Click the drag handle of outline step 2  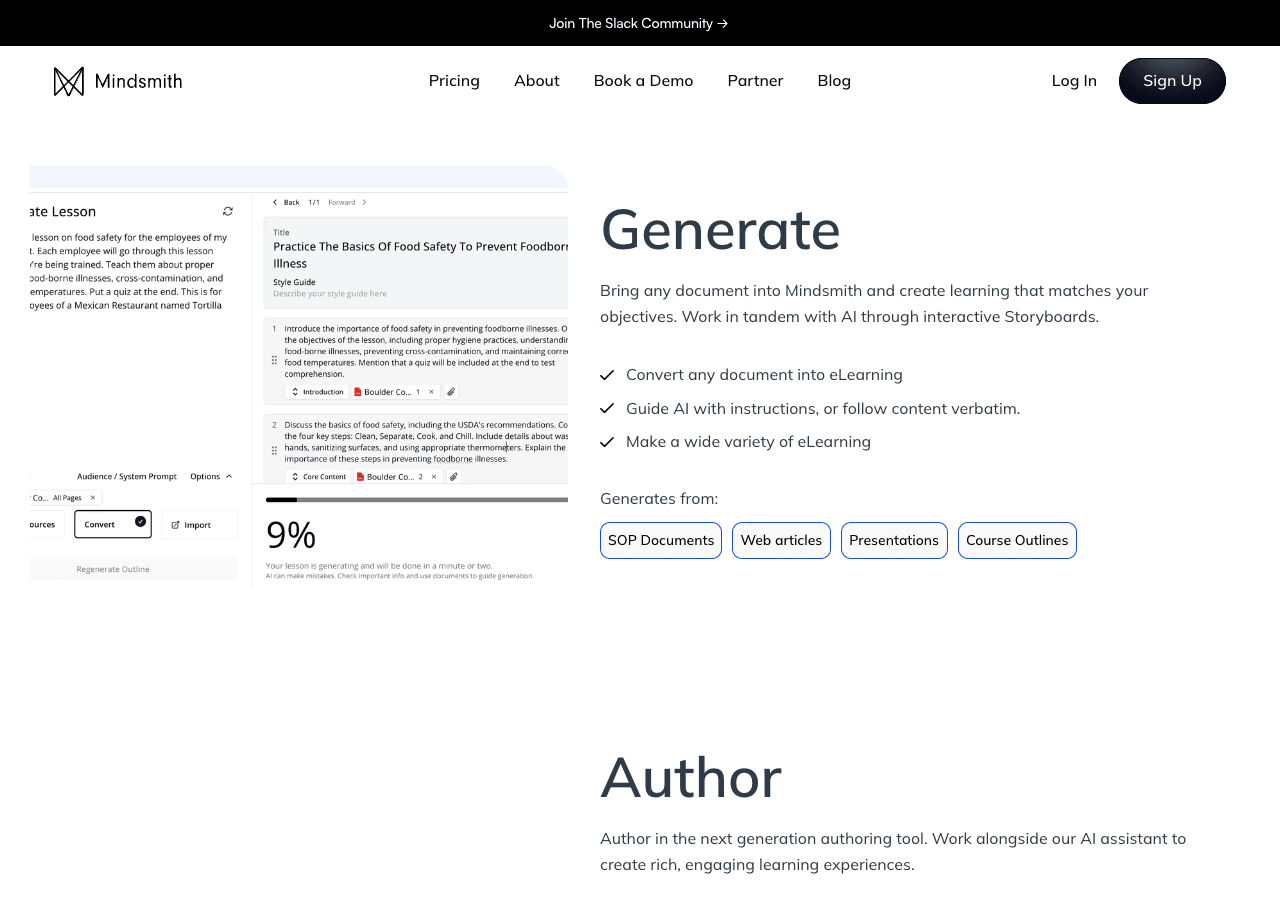274,450
